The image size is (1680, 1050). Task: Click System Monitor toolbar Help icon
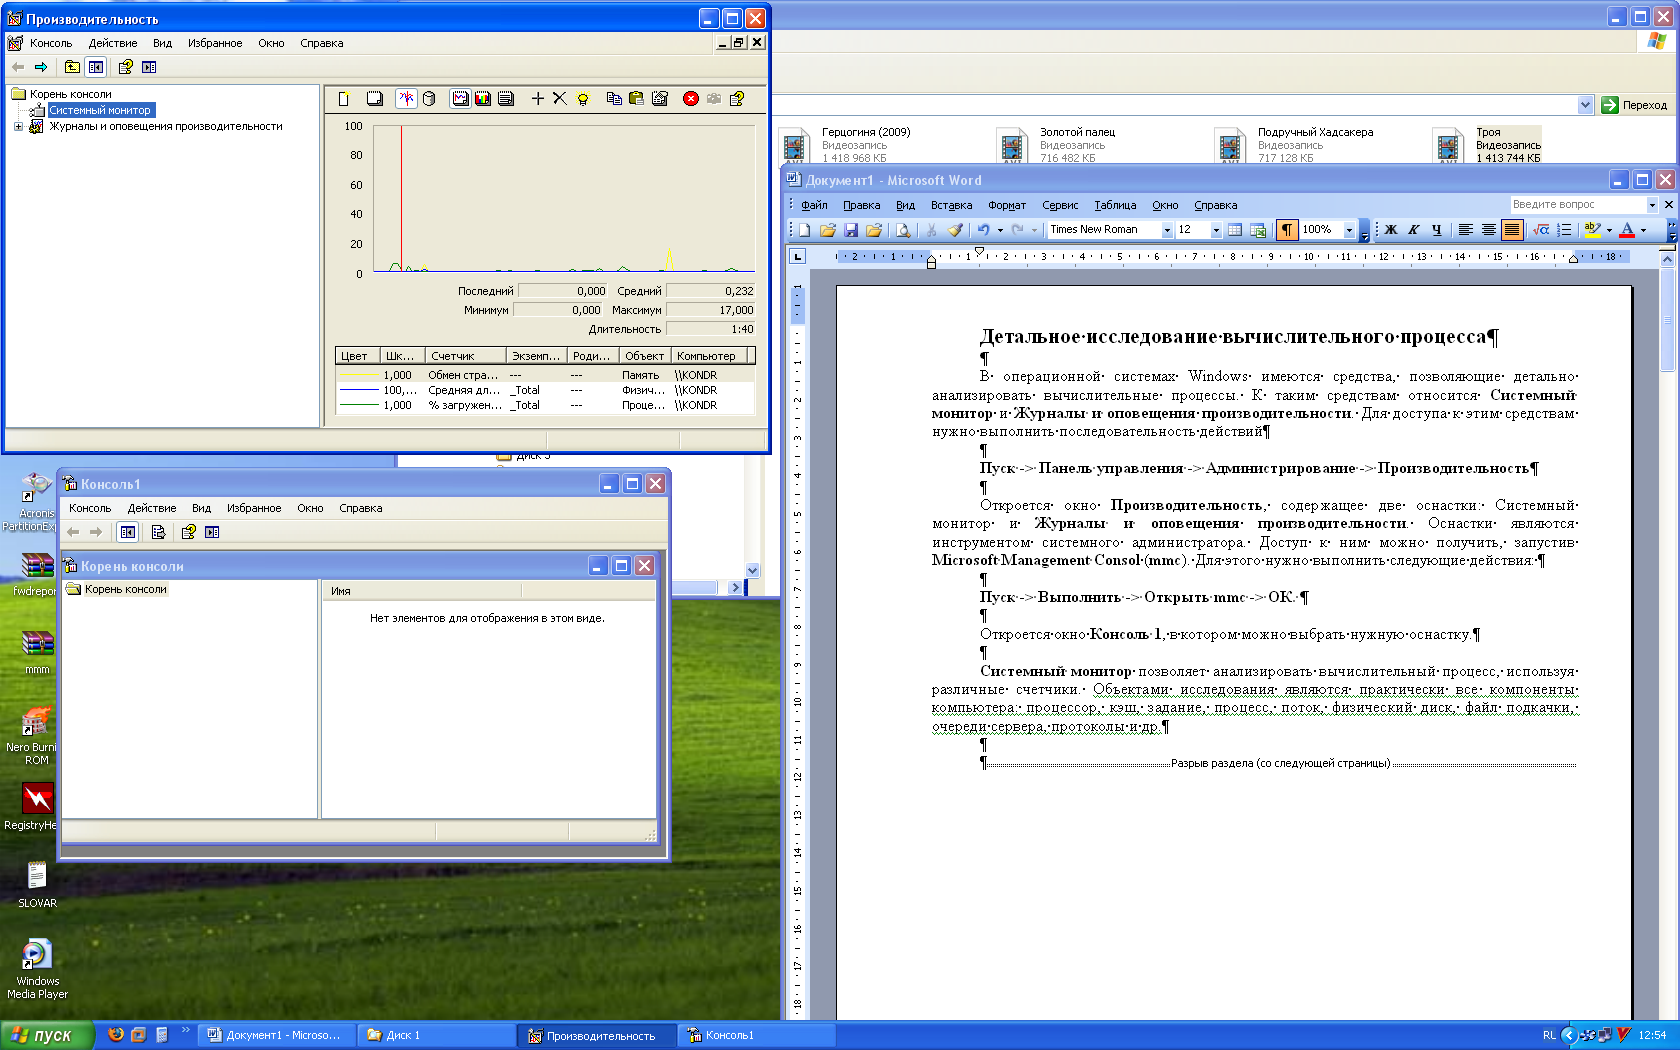(737, 98)
